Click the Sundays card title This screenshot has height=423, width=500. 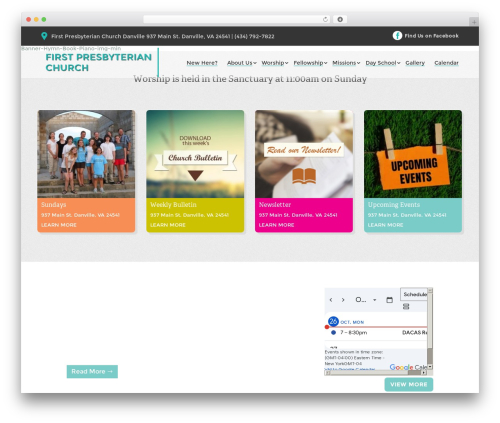(x=54, y=205)
